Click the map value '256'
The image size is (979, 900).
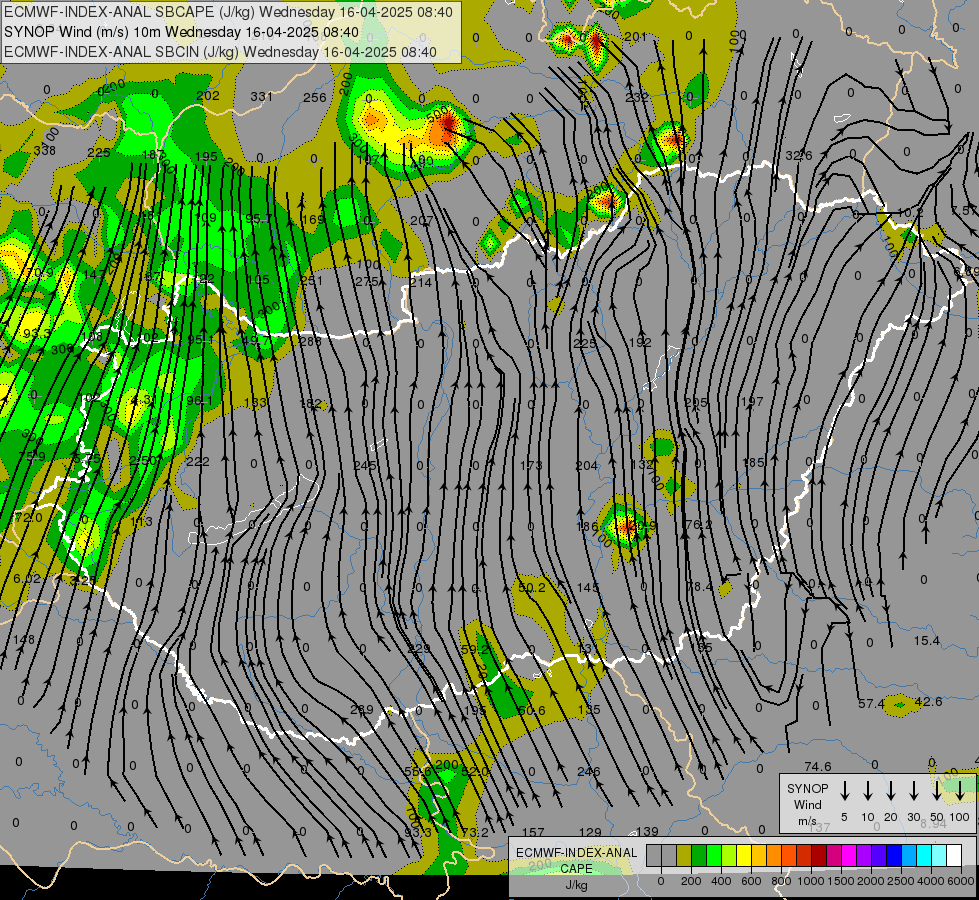pyautogui.click(x=315, y=97)
